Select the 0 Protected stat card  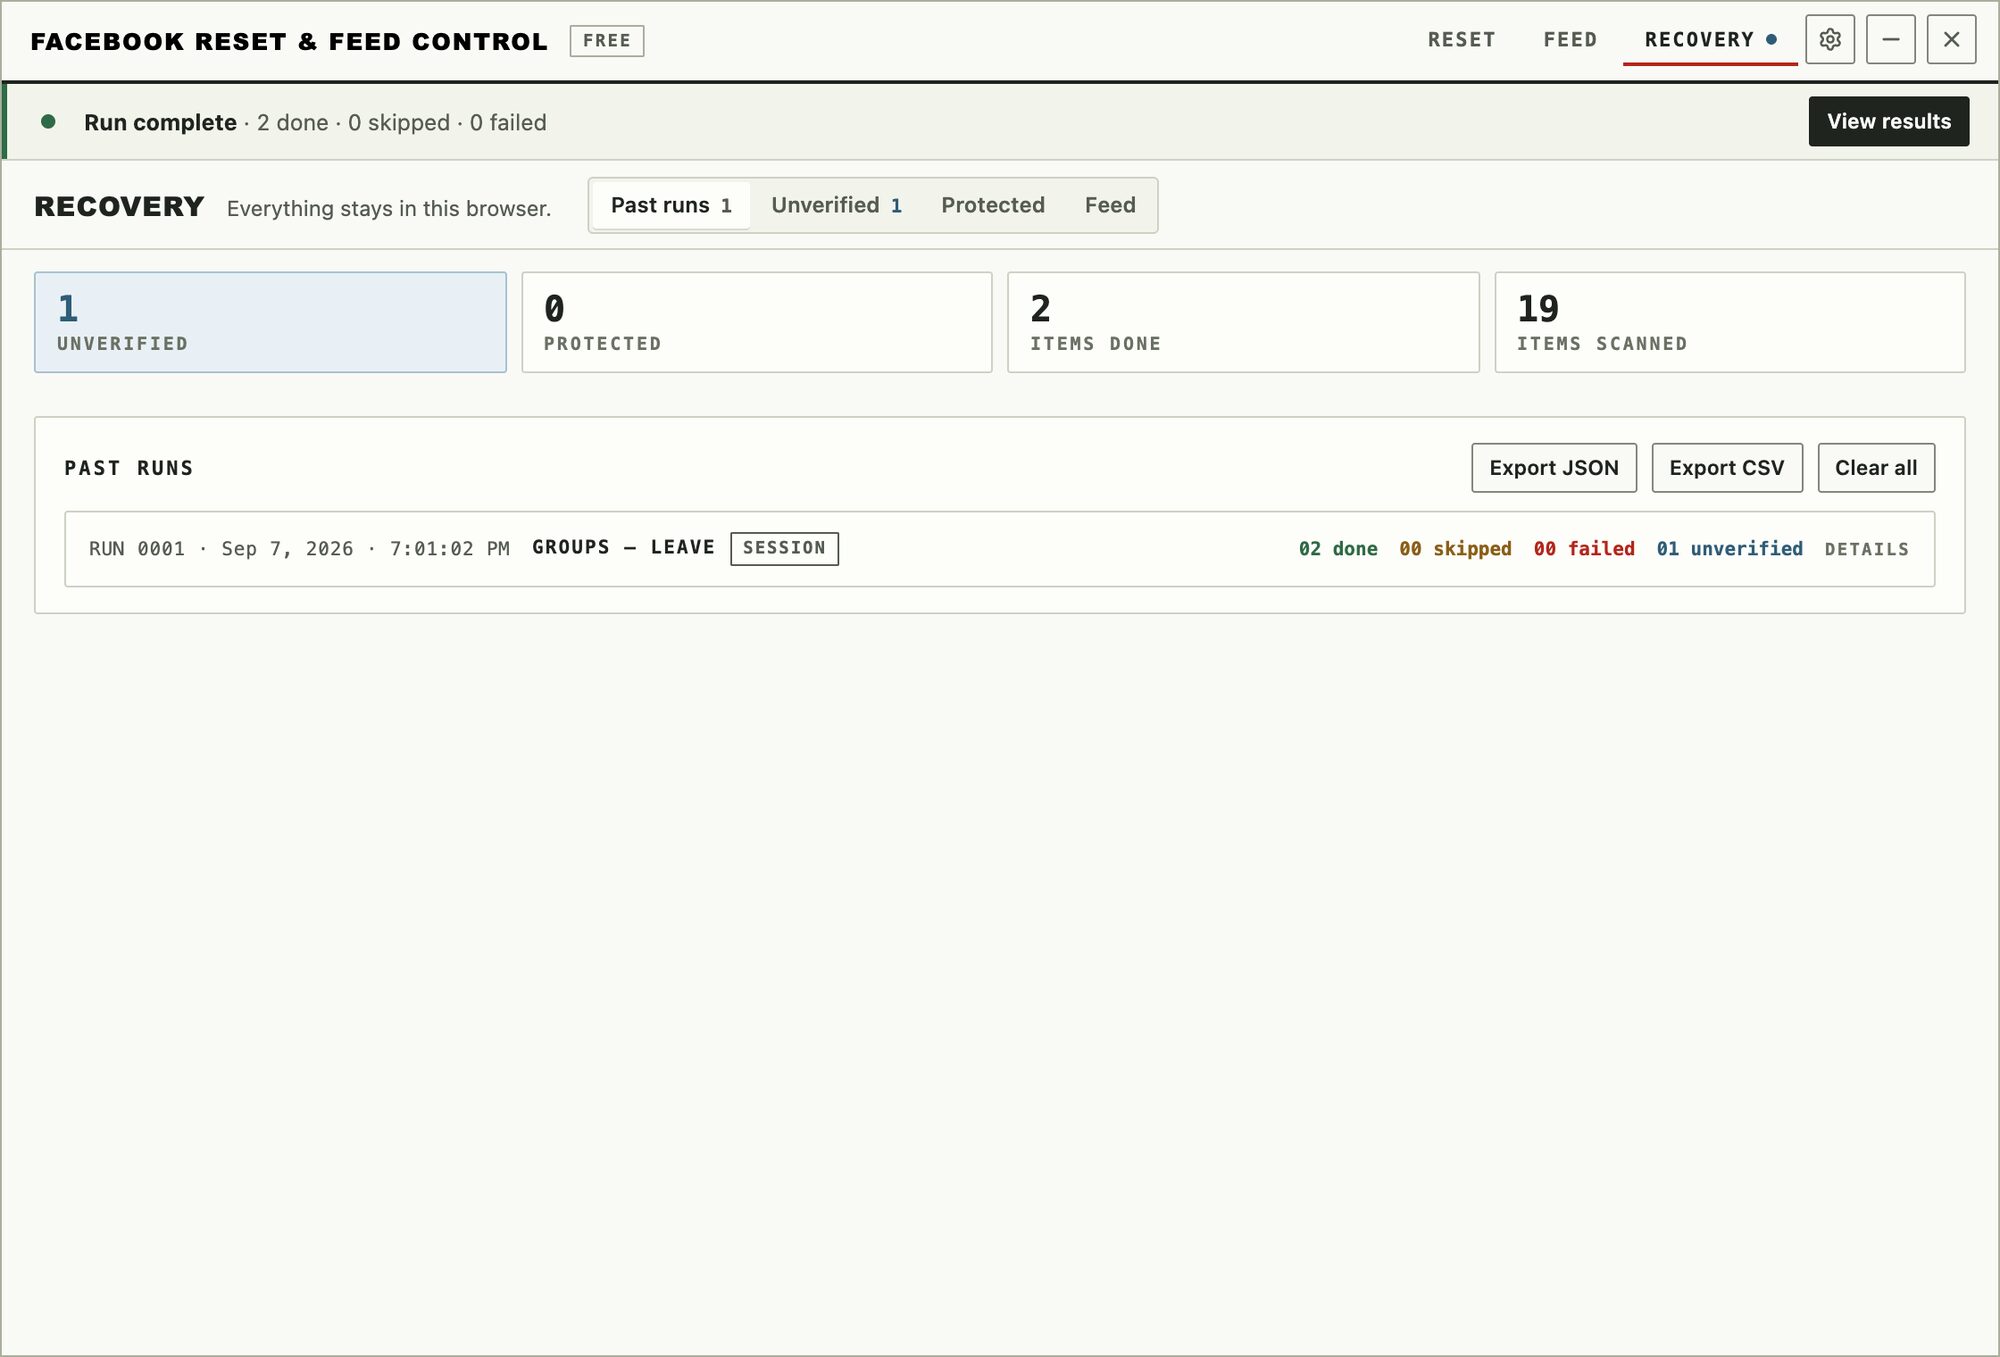point(757,322)
